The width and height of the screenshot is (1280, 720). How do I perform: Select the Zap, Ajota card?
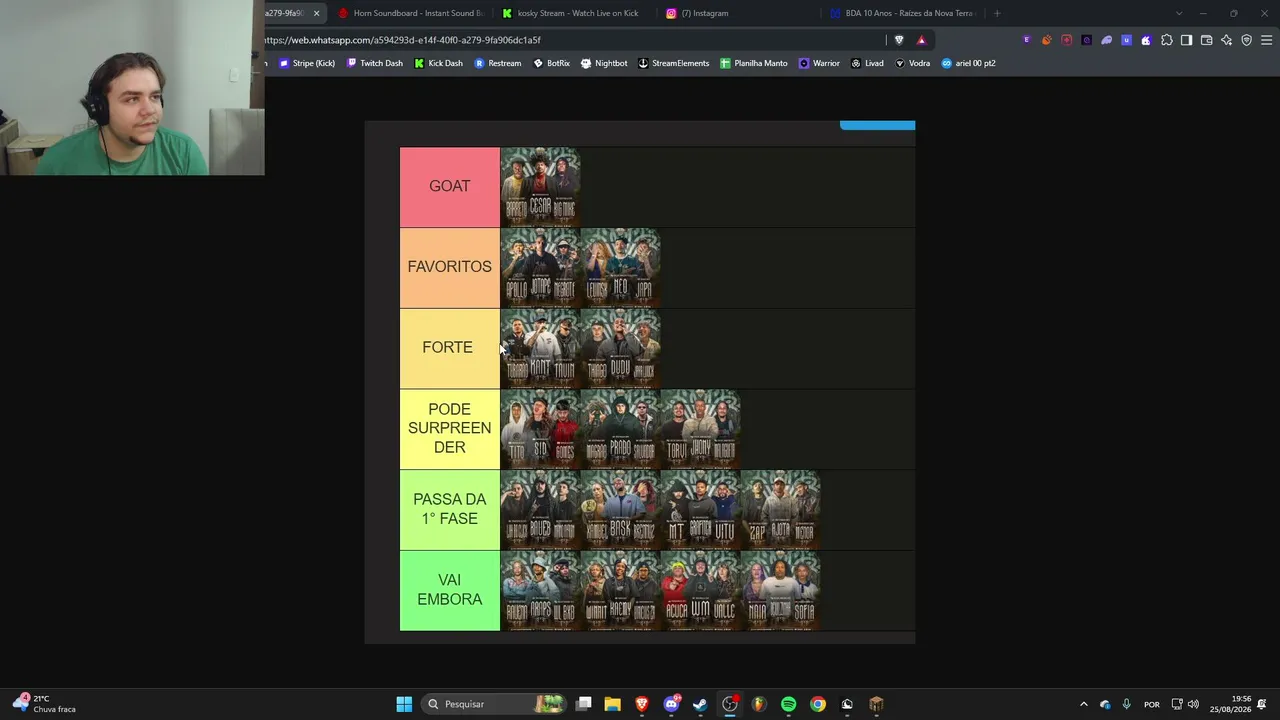(x=780, y=510)
